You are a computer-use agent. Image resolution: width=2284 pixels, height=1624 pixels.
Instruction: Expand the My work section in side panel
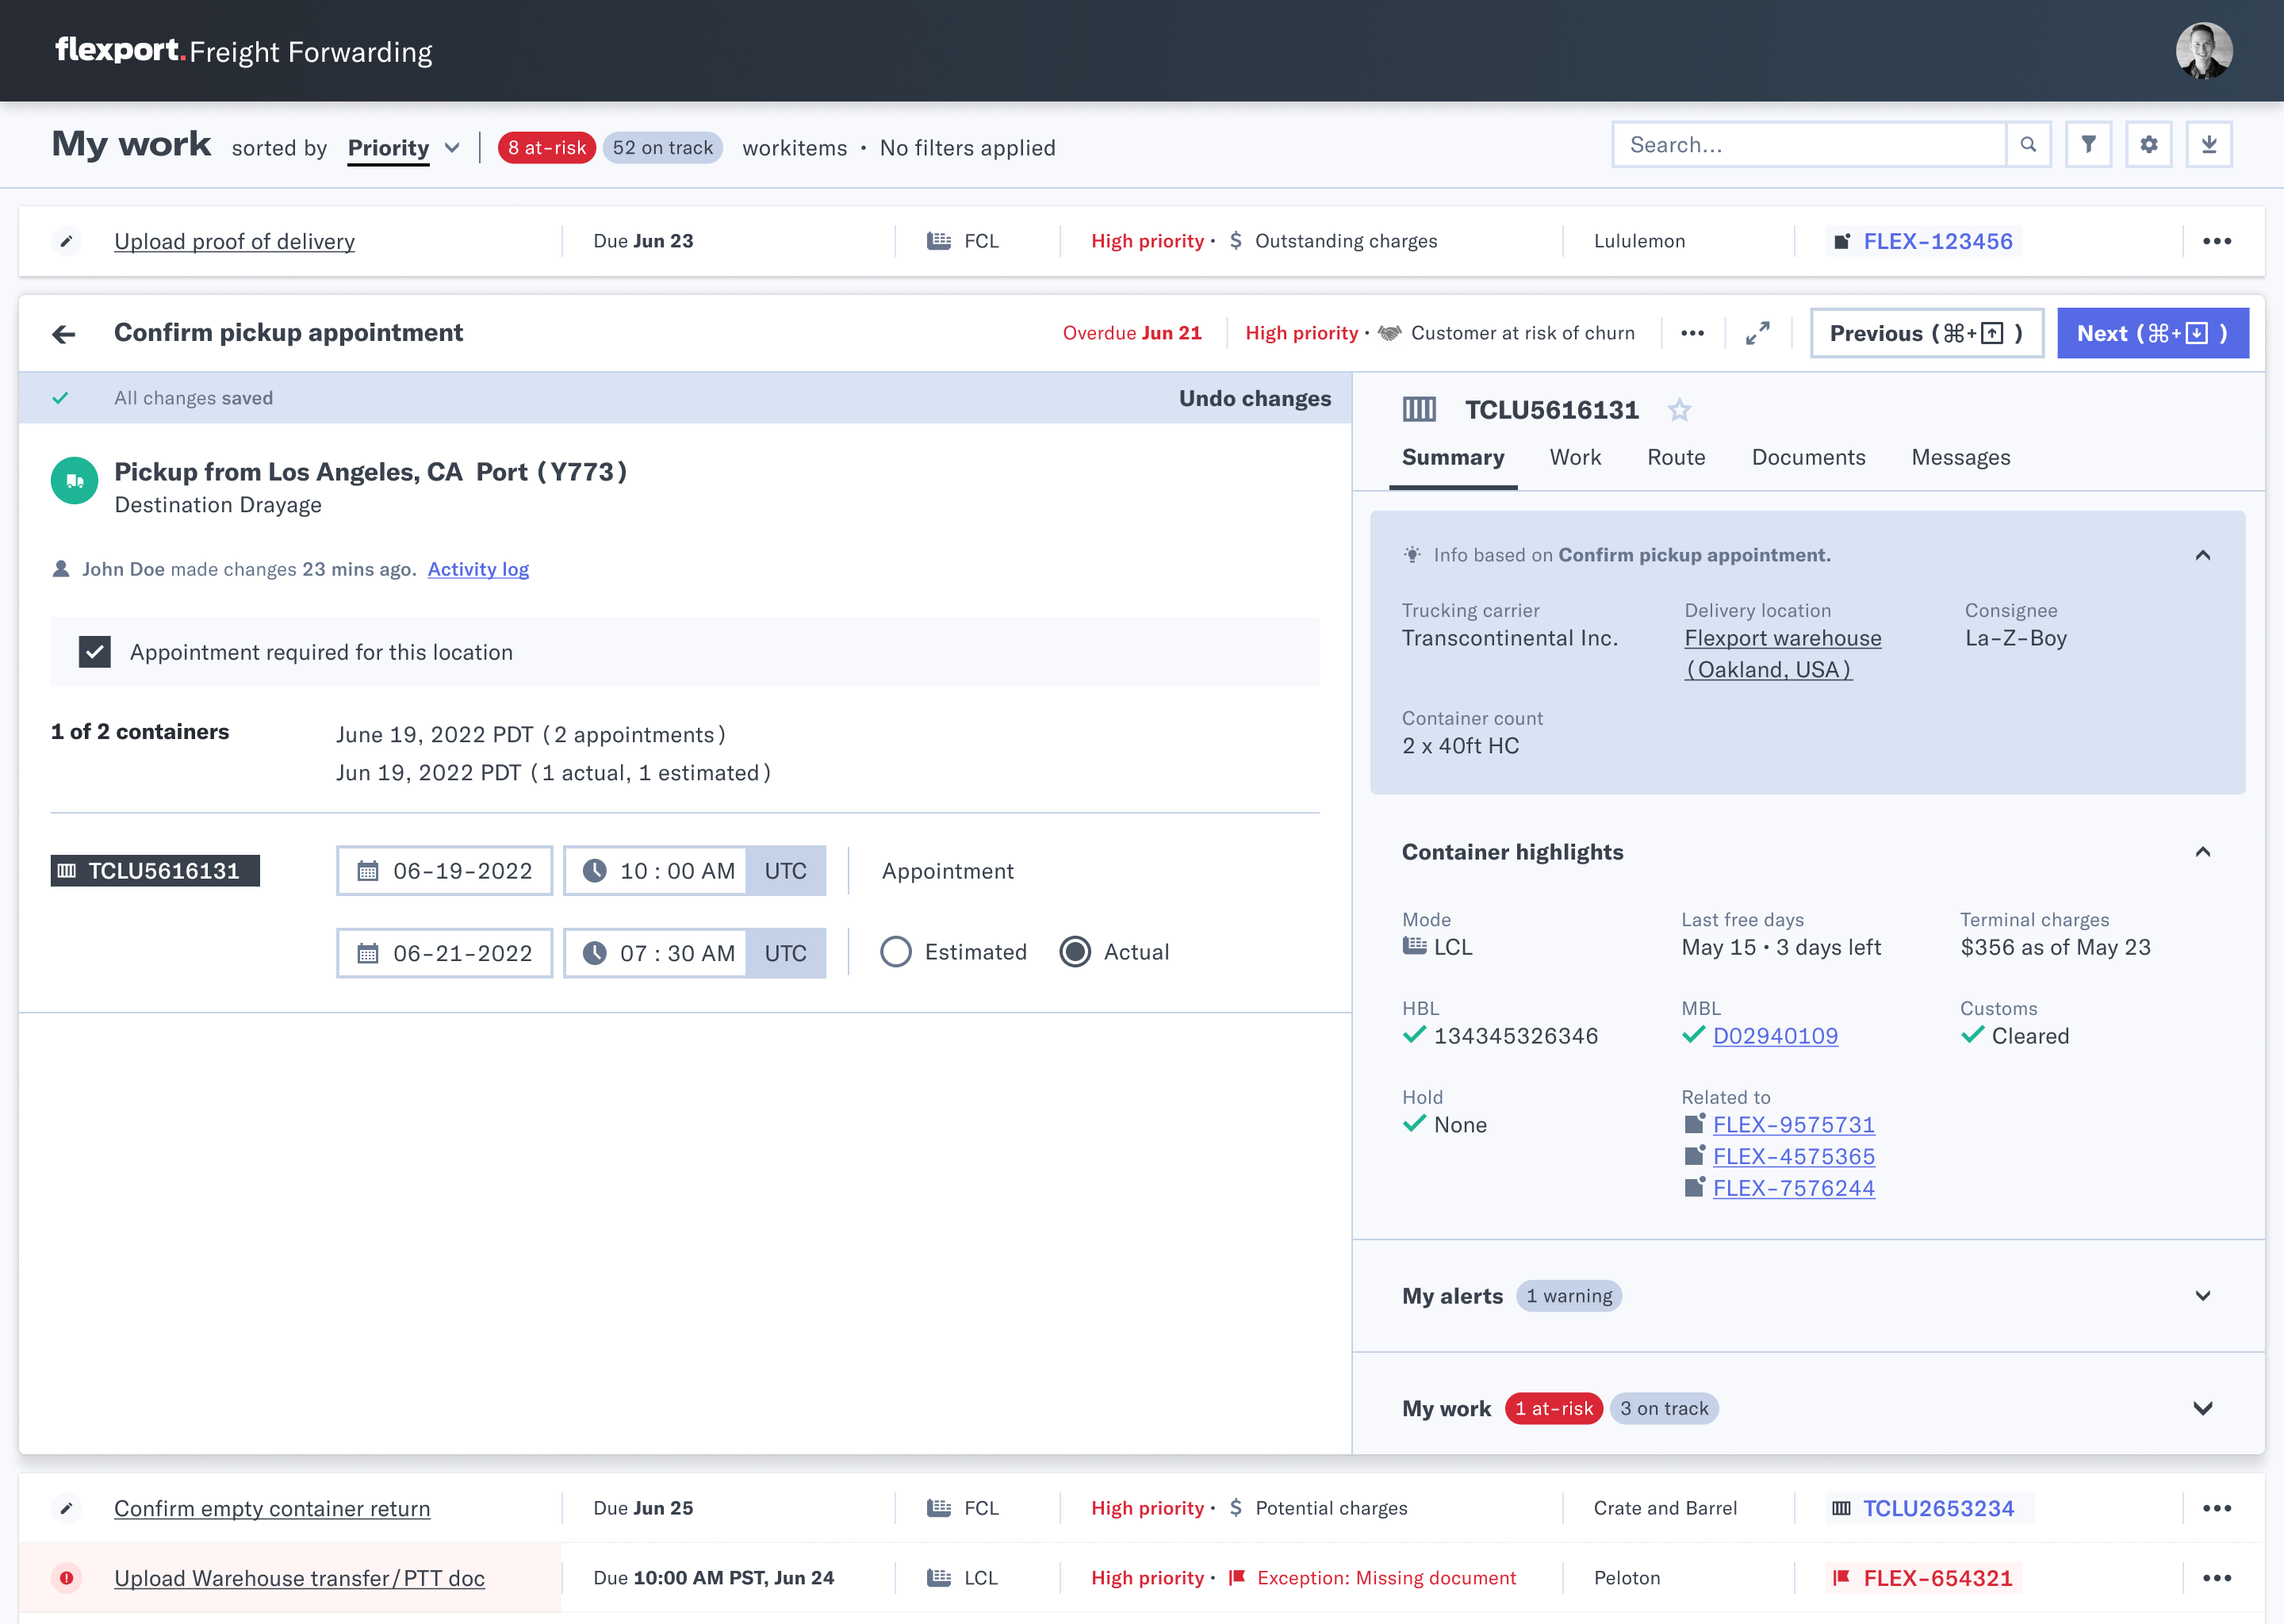point(2203,1408)
